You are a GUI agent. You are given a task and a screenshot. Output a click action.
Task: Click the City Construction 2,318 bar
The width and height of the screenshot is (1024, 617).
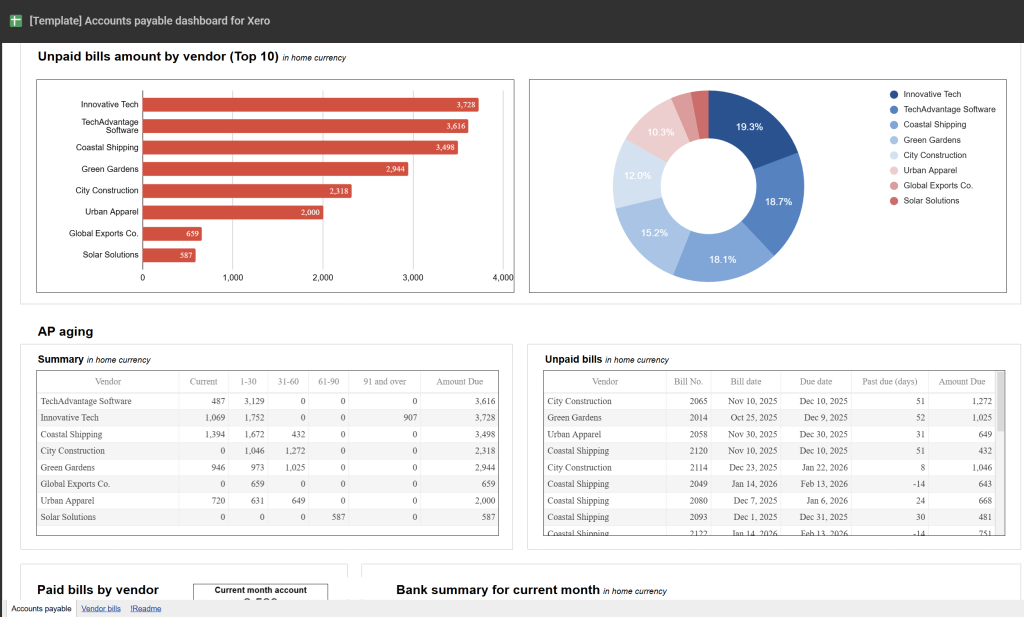(x=247, y=191)
